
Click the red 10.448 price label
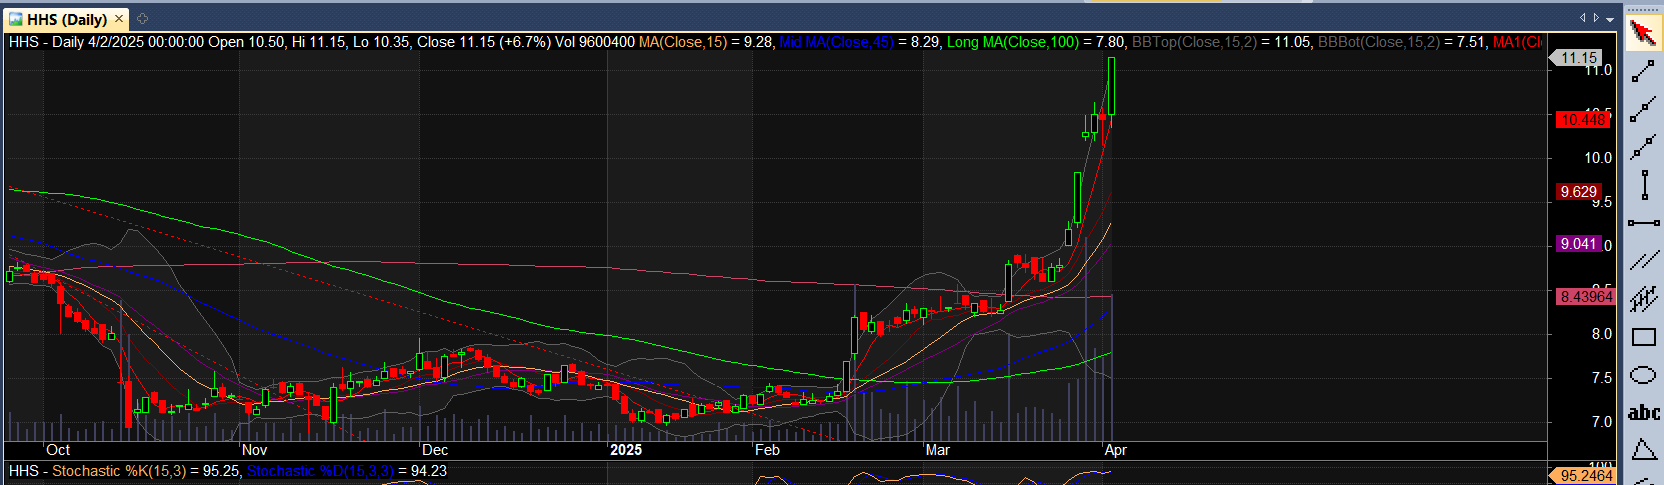tap(1582, 120)
